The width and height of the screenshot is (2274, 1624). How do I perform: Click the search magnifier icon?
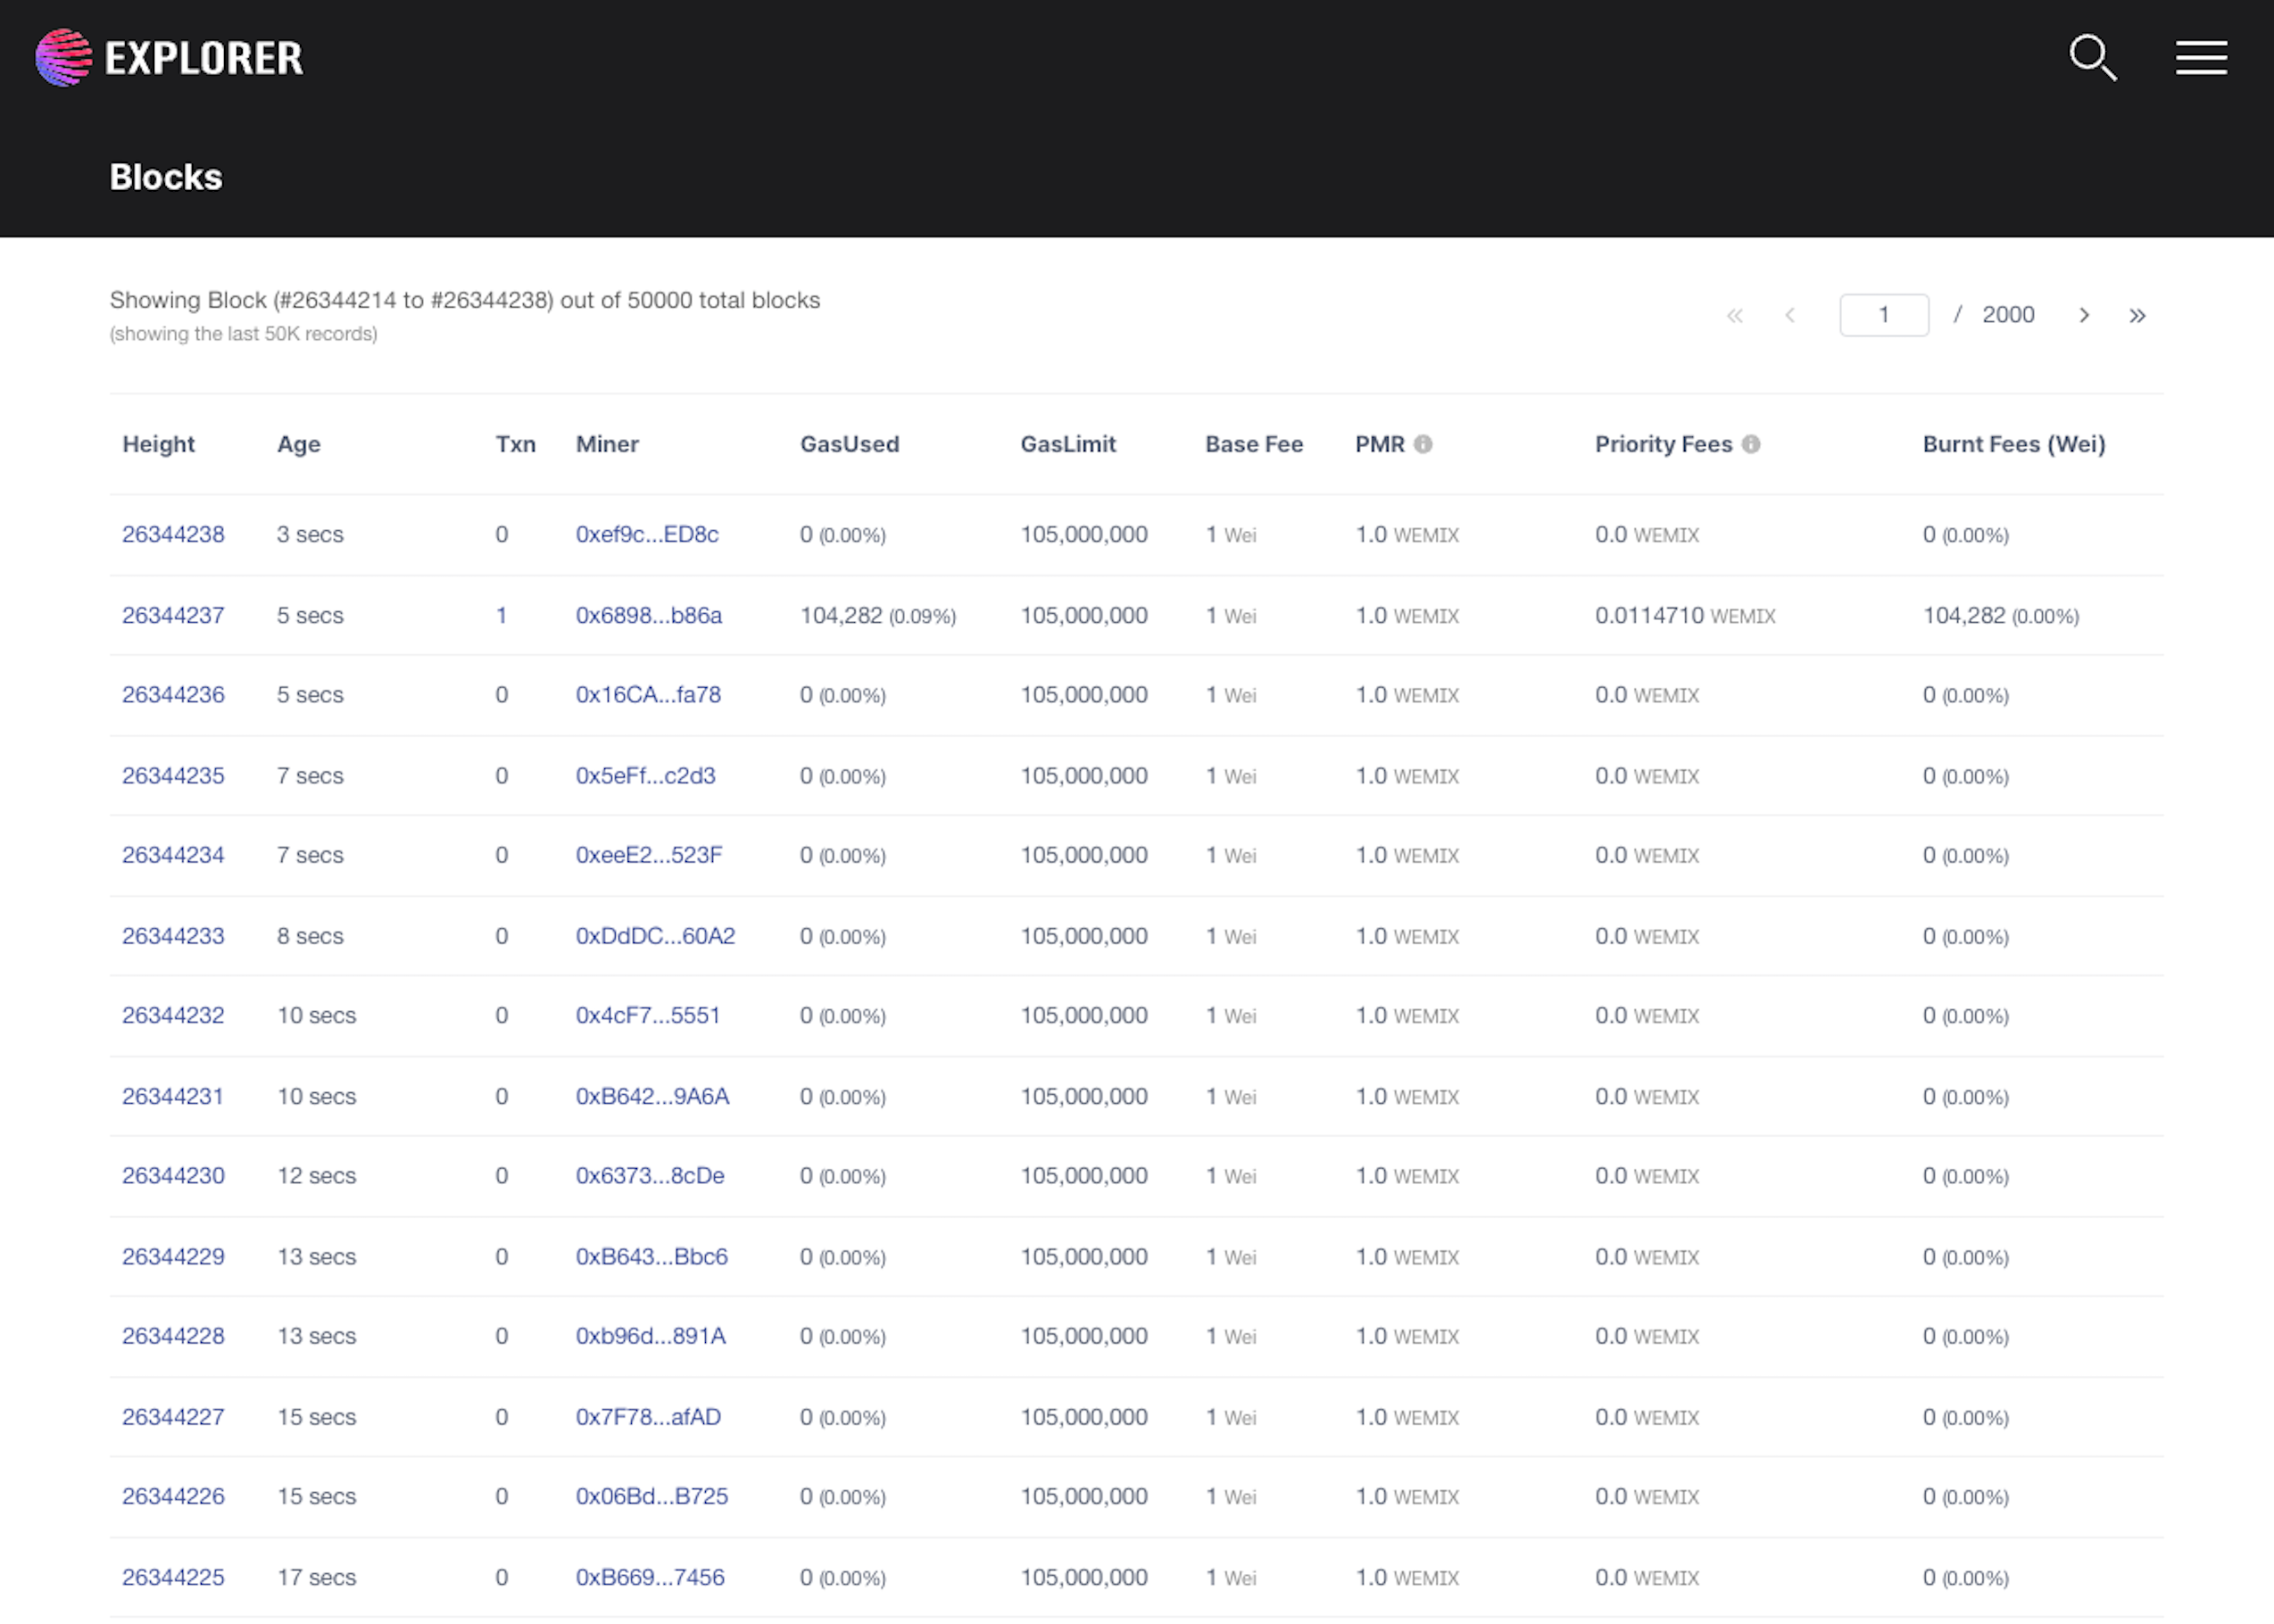coord(2092,58)
